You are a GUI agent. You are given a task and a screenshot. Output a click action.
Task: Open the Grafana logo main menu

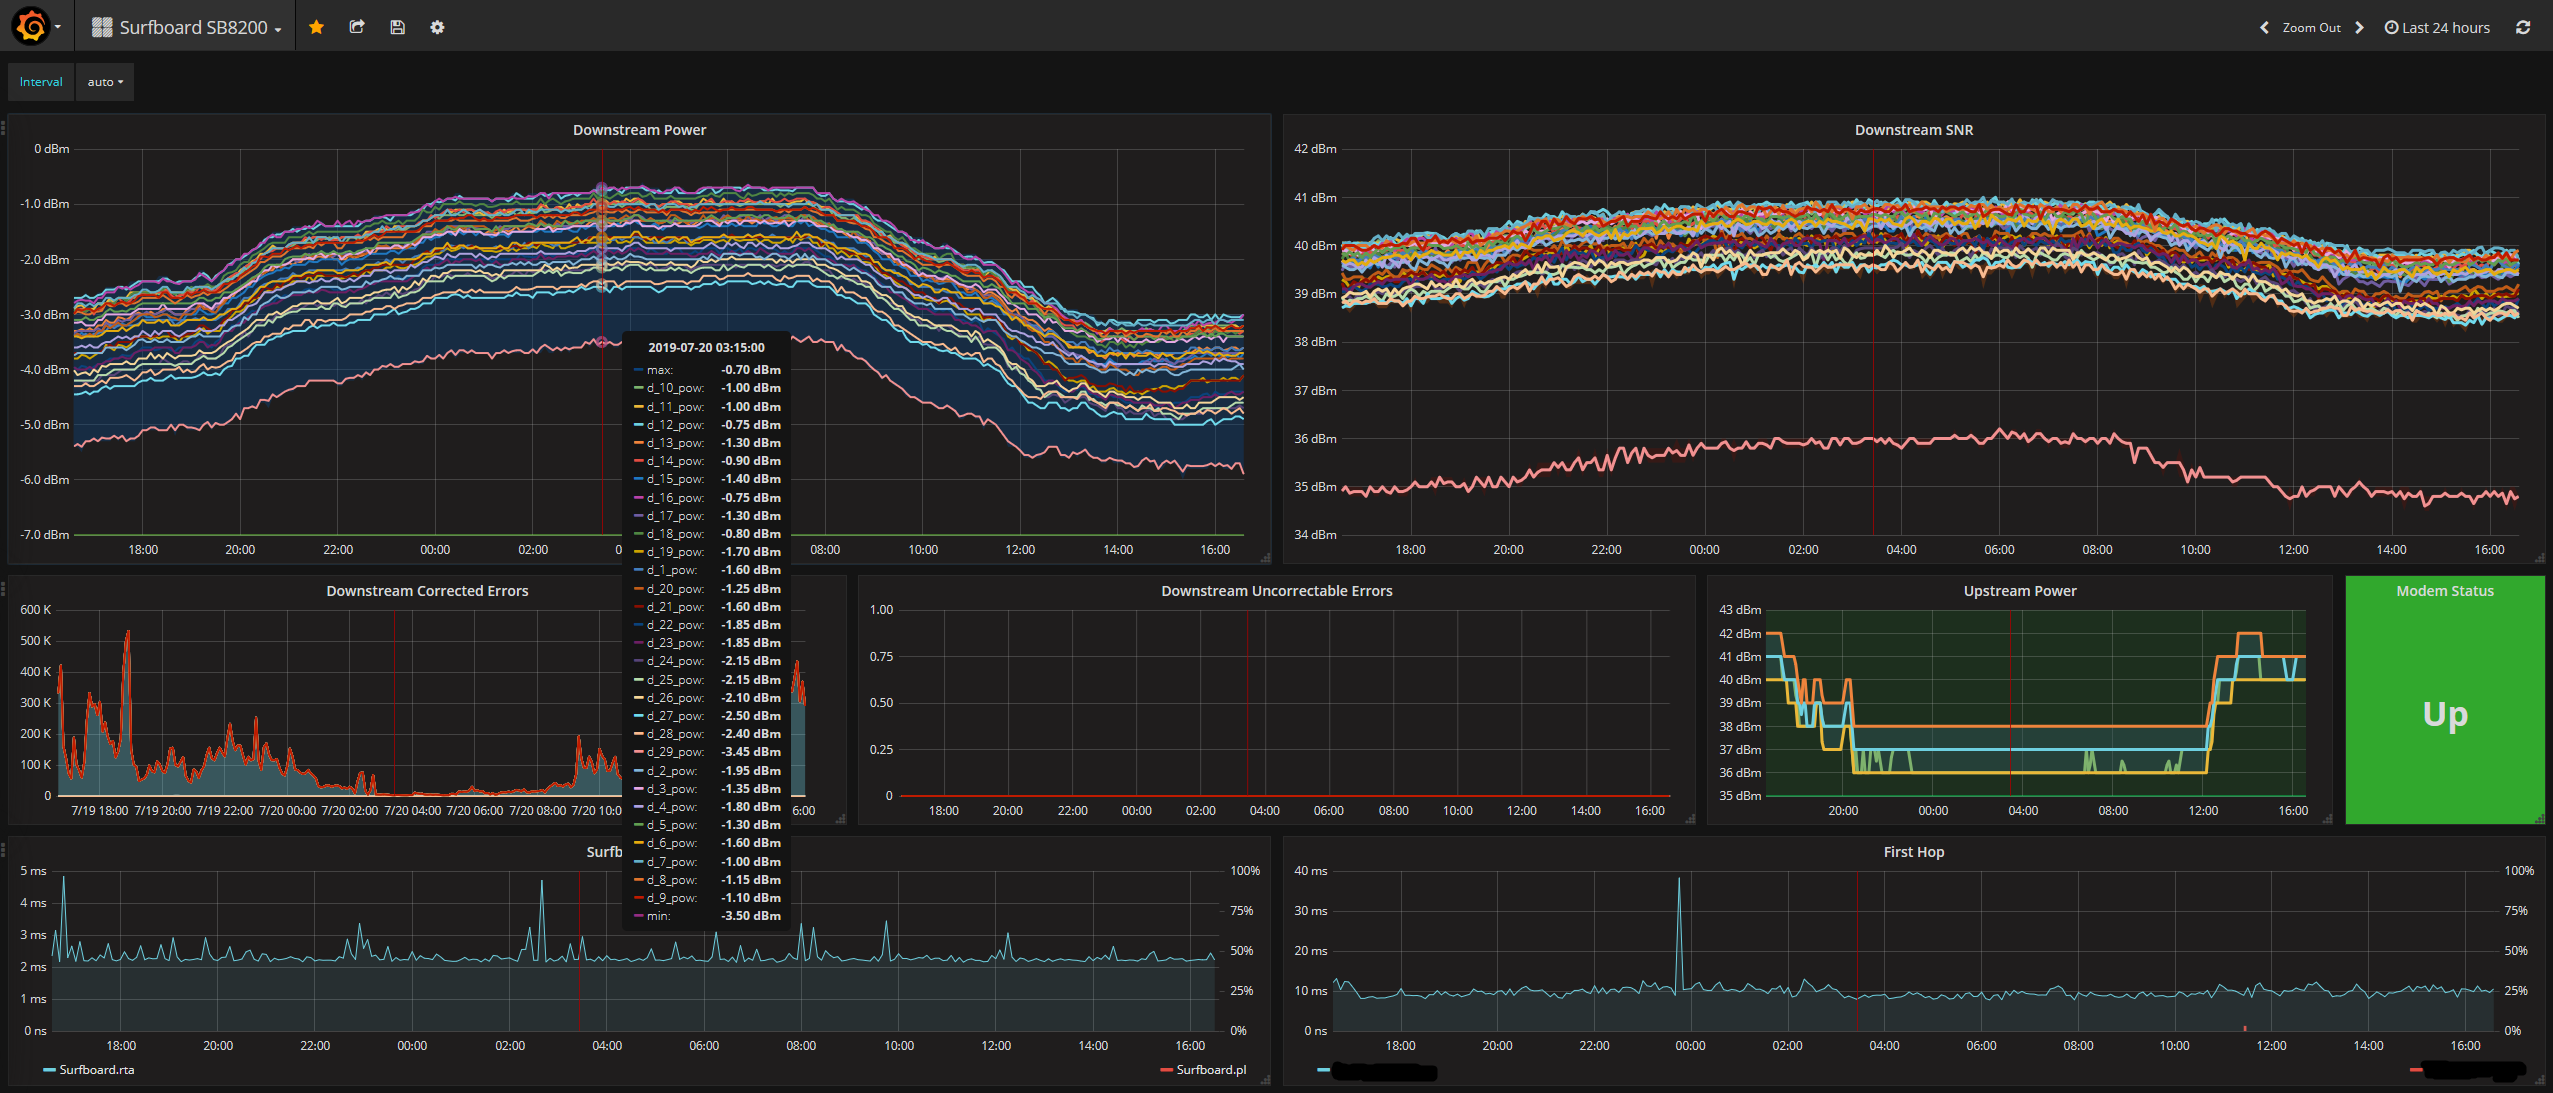(x=33, y=27)
